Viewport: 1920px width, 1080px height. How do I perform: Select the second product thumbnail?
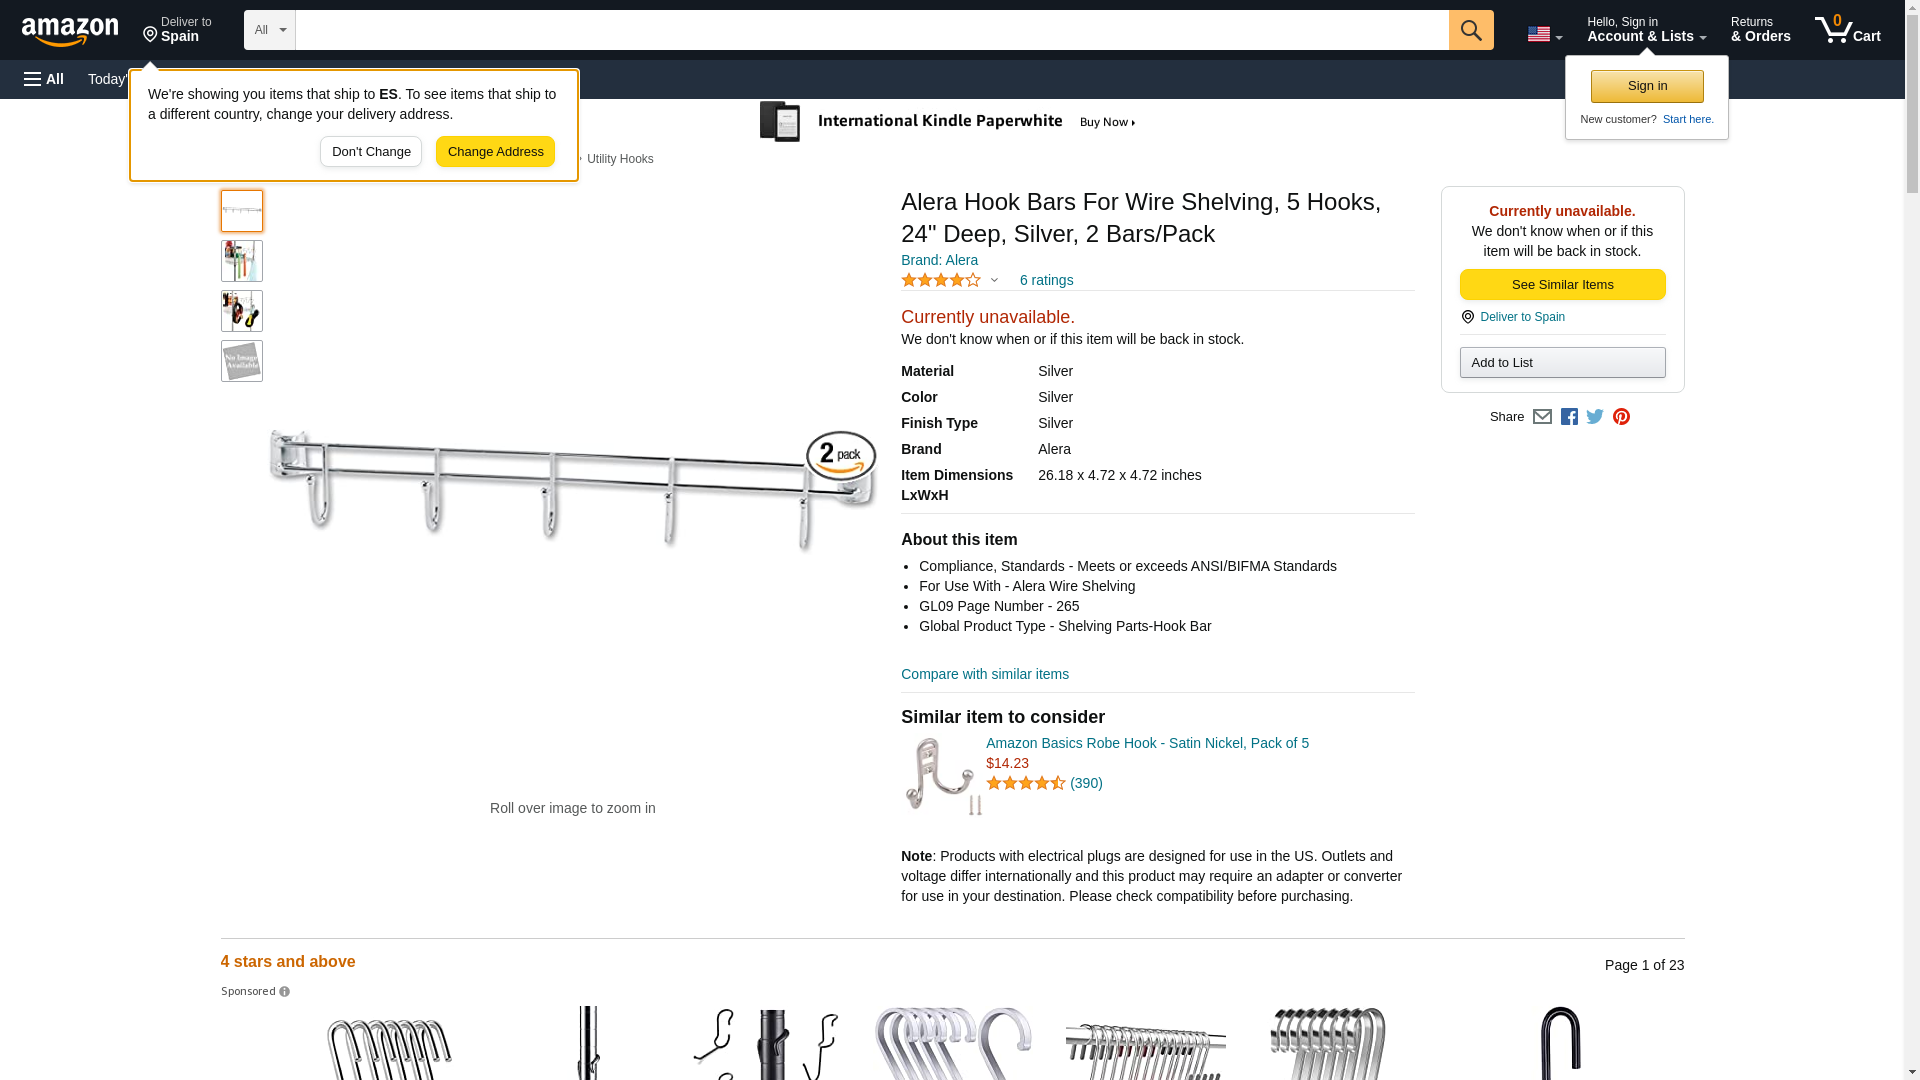pos(242,261)
